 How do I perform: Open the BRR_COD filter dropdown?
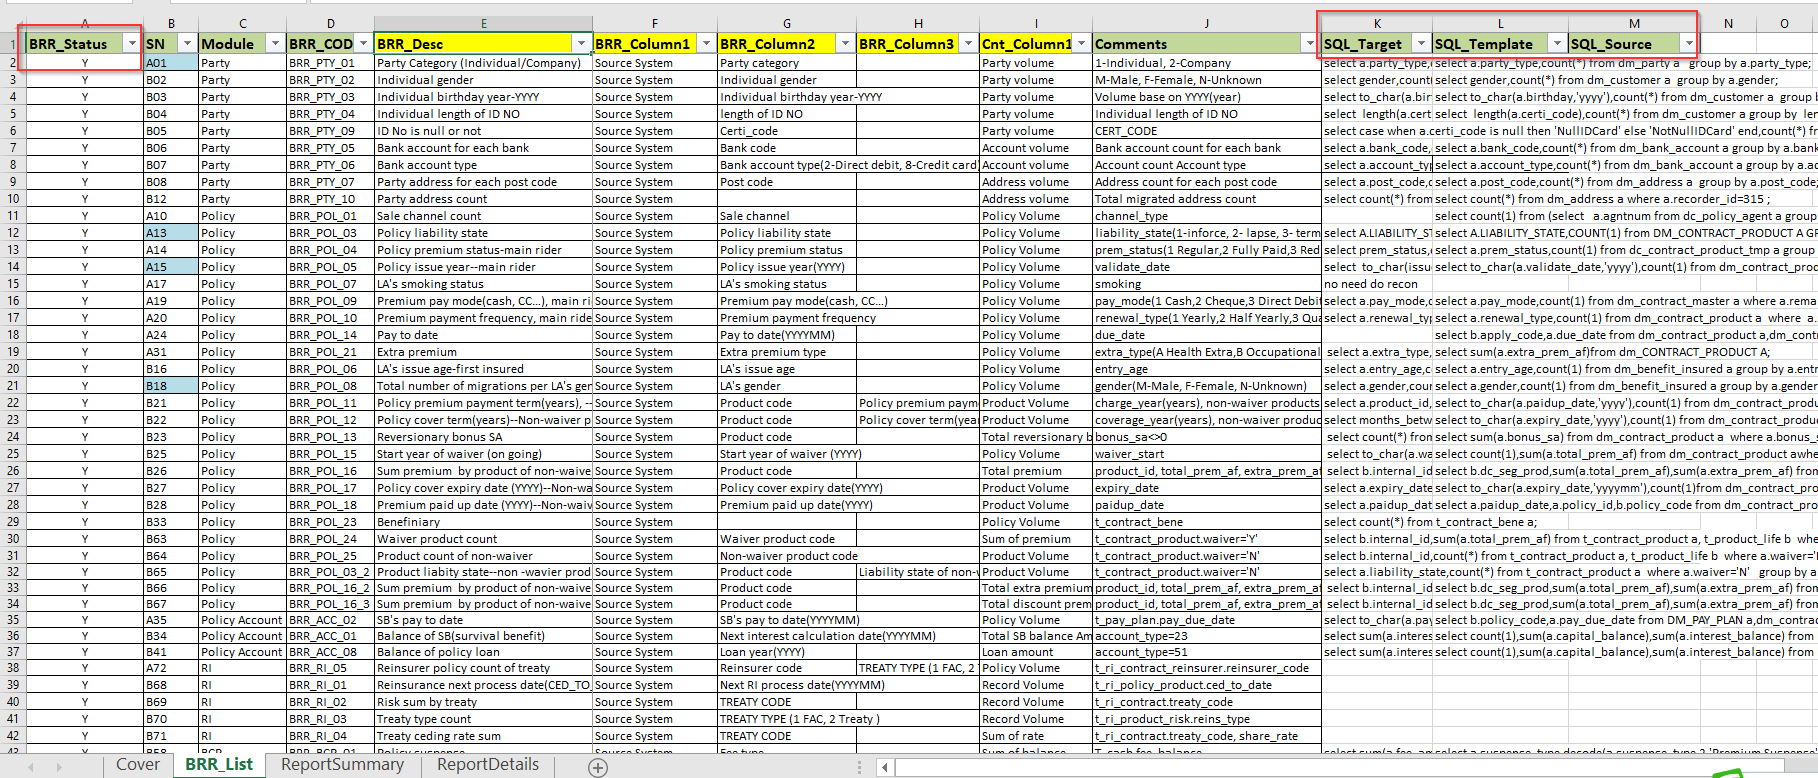tap(363, 44)
